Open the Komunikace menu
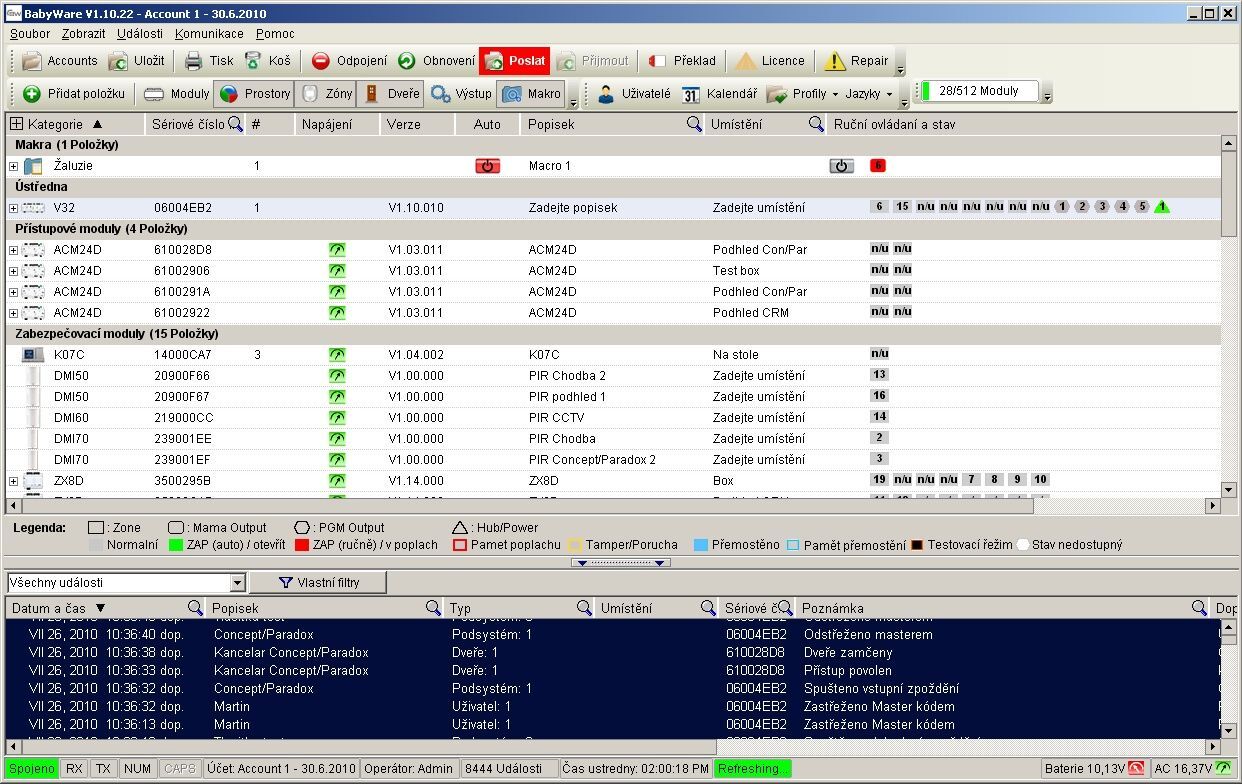Screen dimensions: 1242x784 coord(208,34)
